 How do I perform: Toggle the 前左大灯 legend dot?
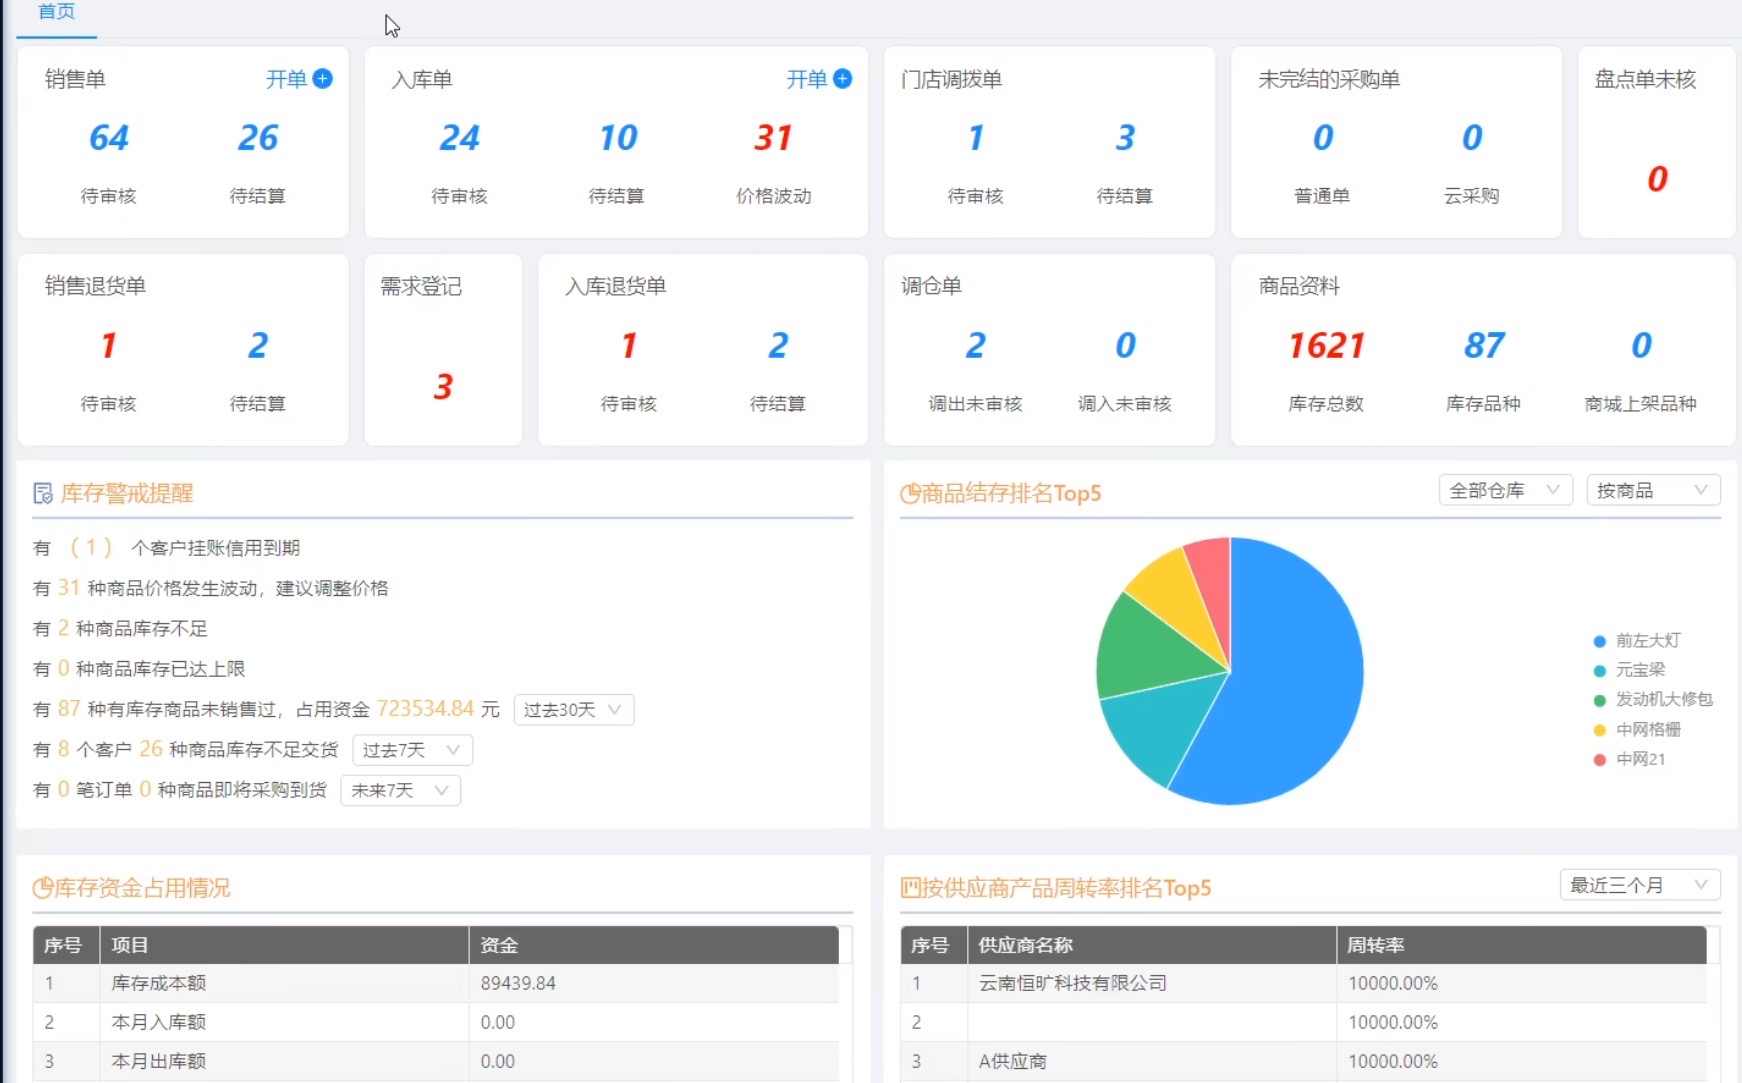click(x=1600, y=641)
